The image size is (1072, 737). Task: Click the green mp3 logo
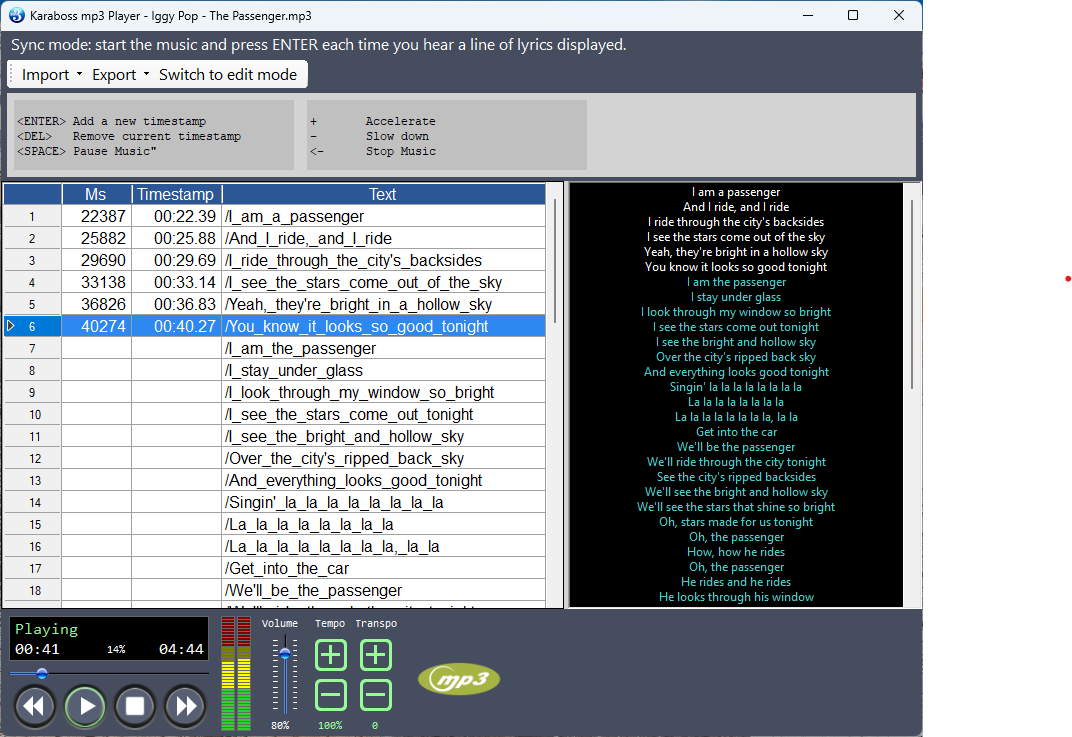click(458, 680)
